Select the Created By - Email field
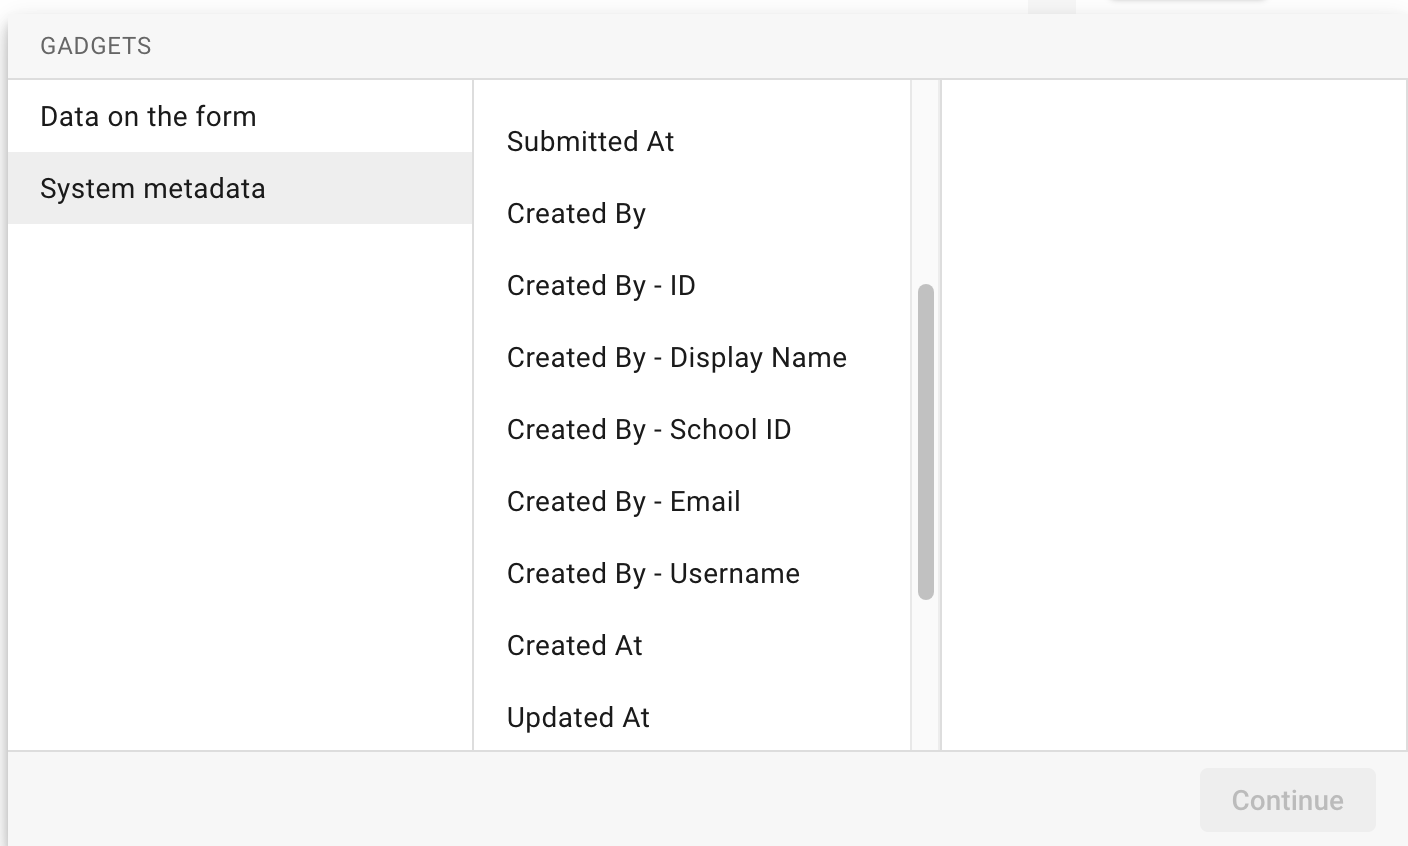1408x846 pixels. (623, 501)
